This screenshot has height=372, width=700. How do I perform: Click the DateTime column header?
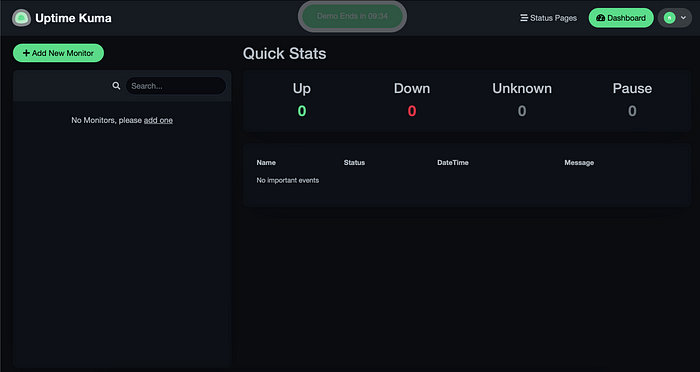point(453,163)
